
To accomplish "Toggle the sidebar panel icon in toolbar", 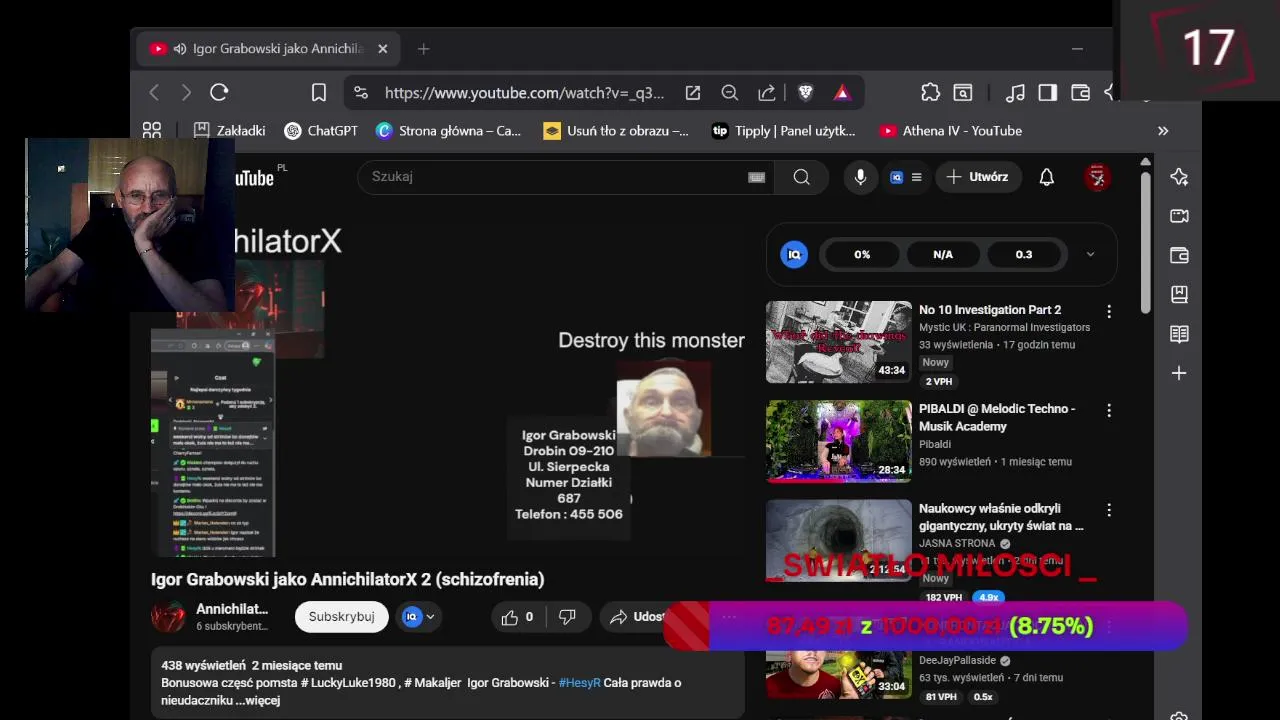I will click(x=1048, y=93).
